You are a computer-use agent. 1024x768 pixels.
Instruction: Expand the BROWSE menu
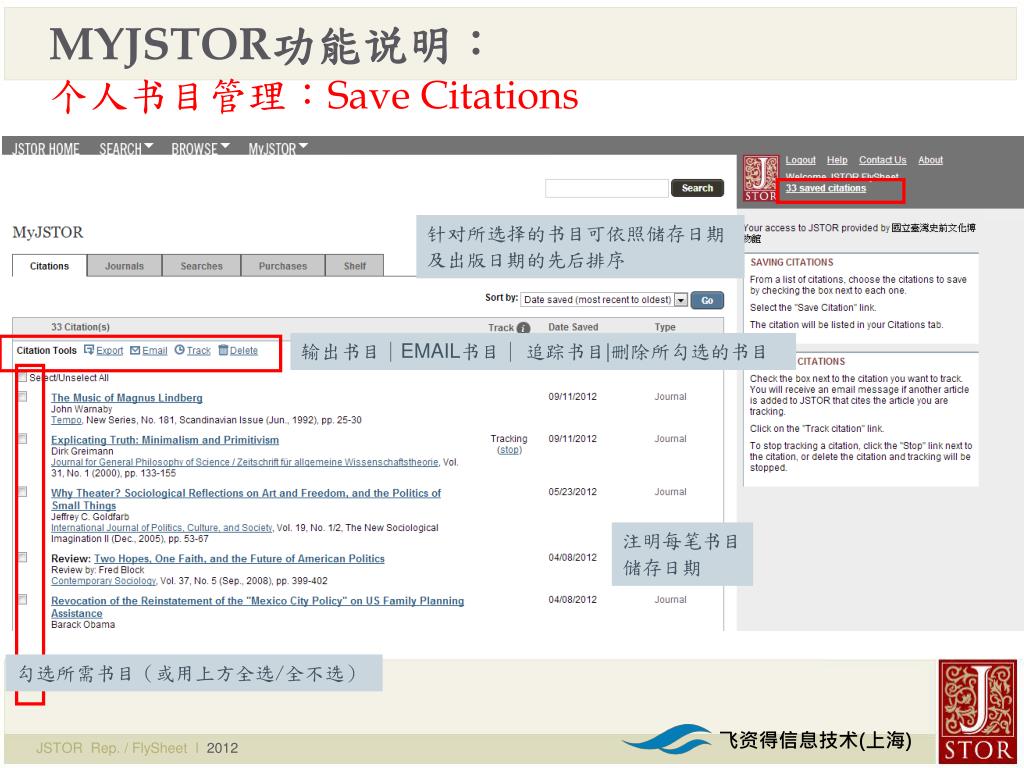(200, 149)
